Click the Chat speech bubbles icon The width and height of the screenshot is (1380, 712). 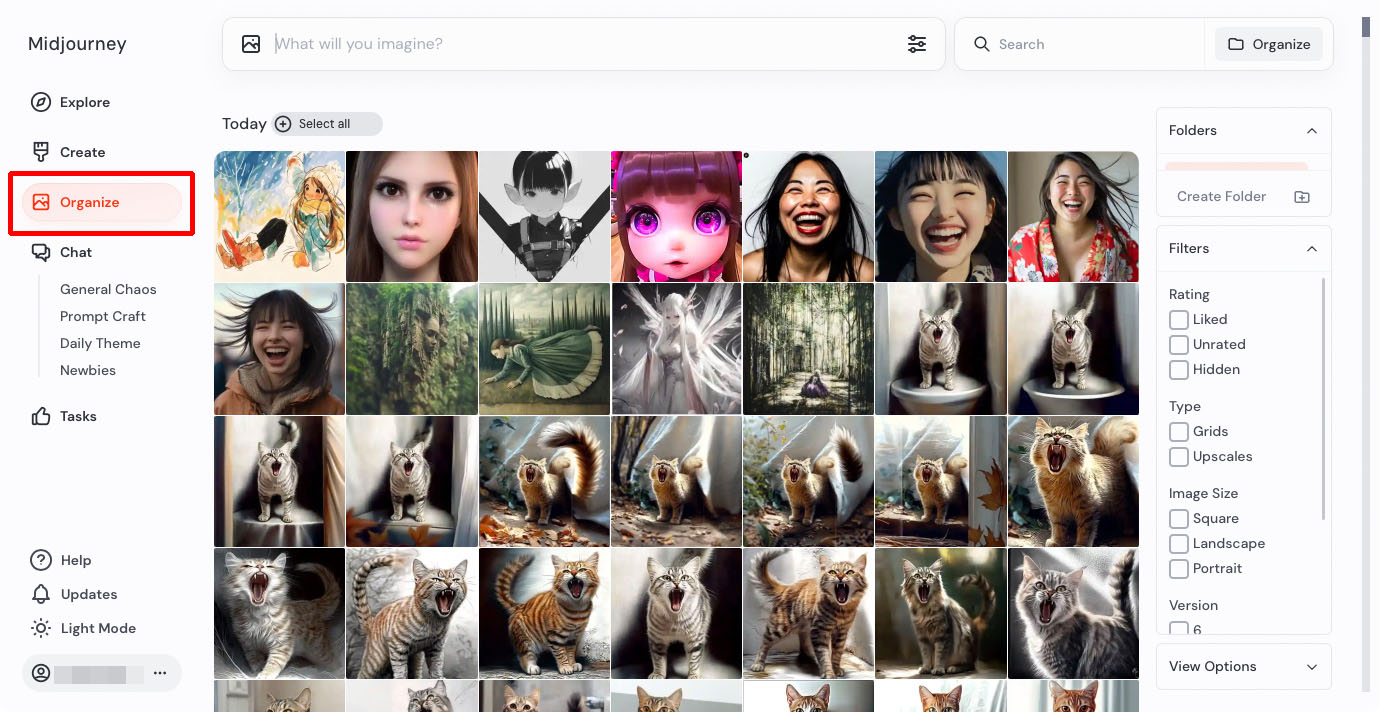click(41, 252)
